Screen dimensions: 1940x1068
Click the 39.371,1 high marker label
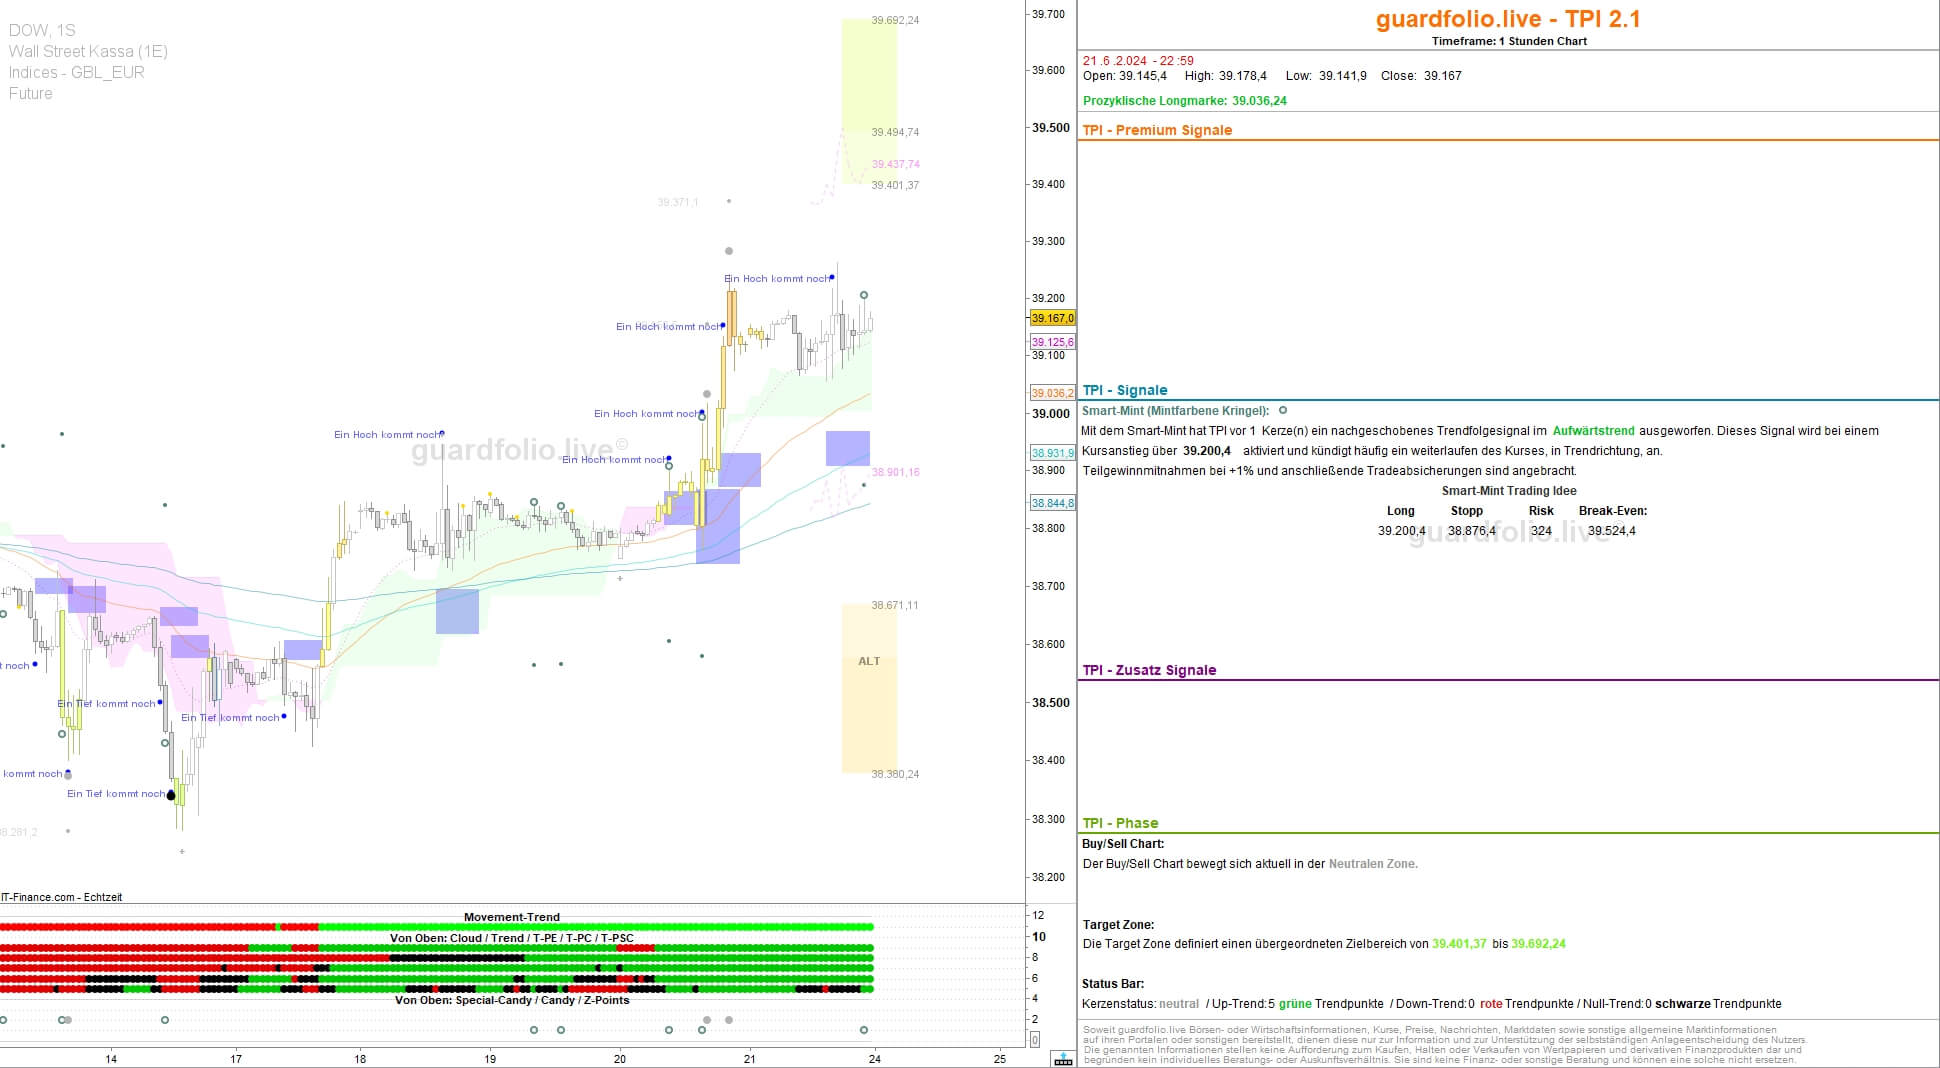pos(678,202)
